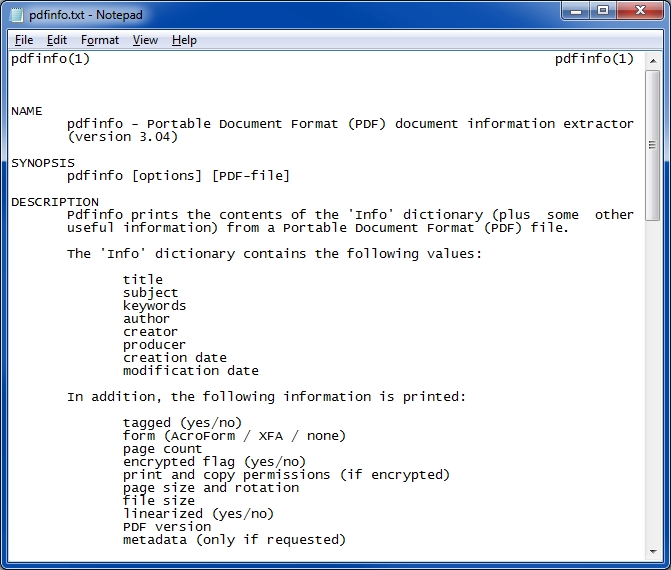Image resolution: width=671 pixels, height=570 pixels.
Task: Click the word 'subject' in list
Action: pyautogui.click(x=151, y=293)
